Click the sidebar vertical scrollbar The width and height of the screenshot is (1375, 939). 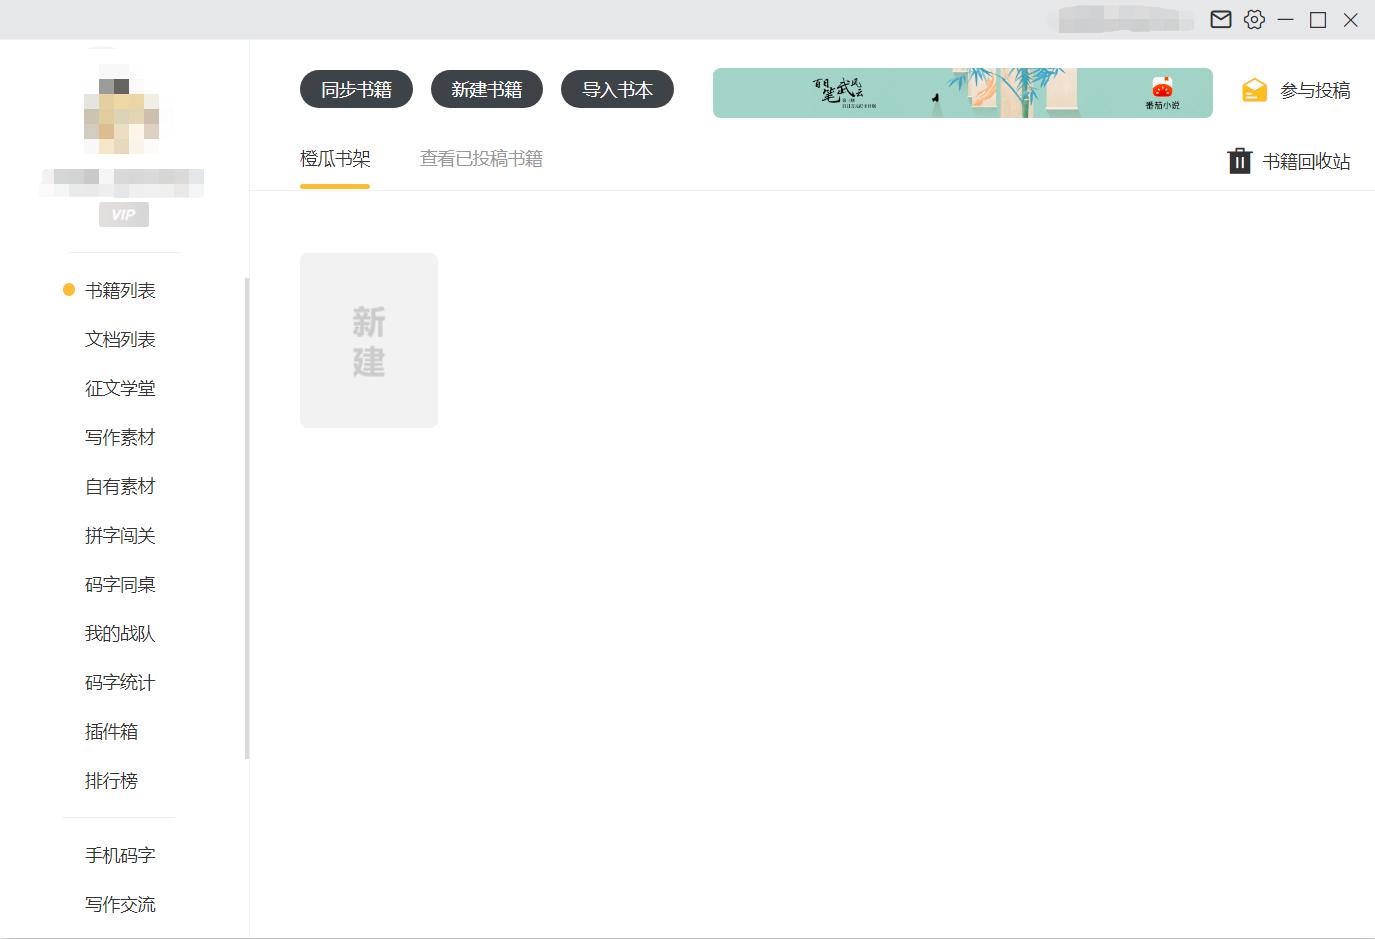[x=247, y=518]
